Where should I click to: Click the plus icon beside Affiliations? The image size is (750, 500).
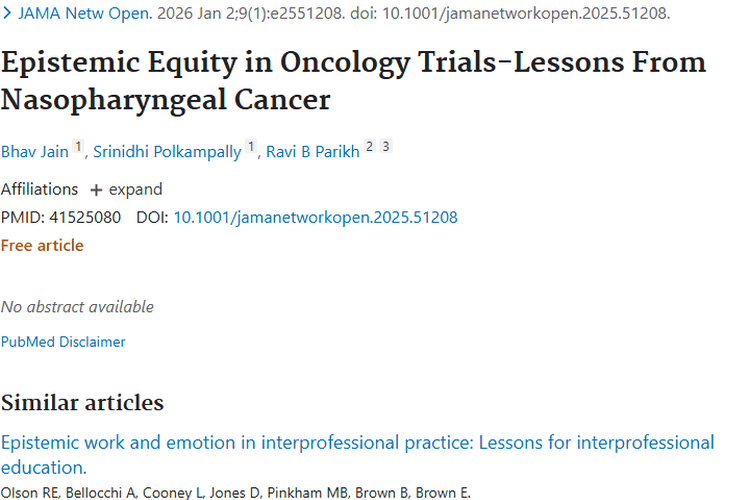[x=96, y=190]
